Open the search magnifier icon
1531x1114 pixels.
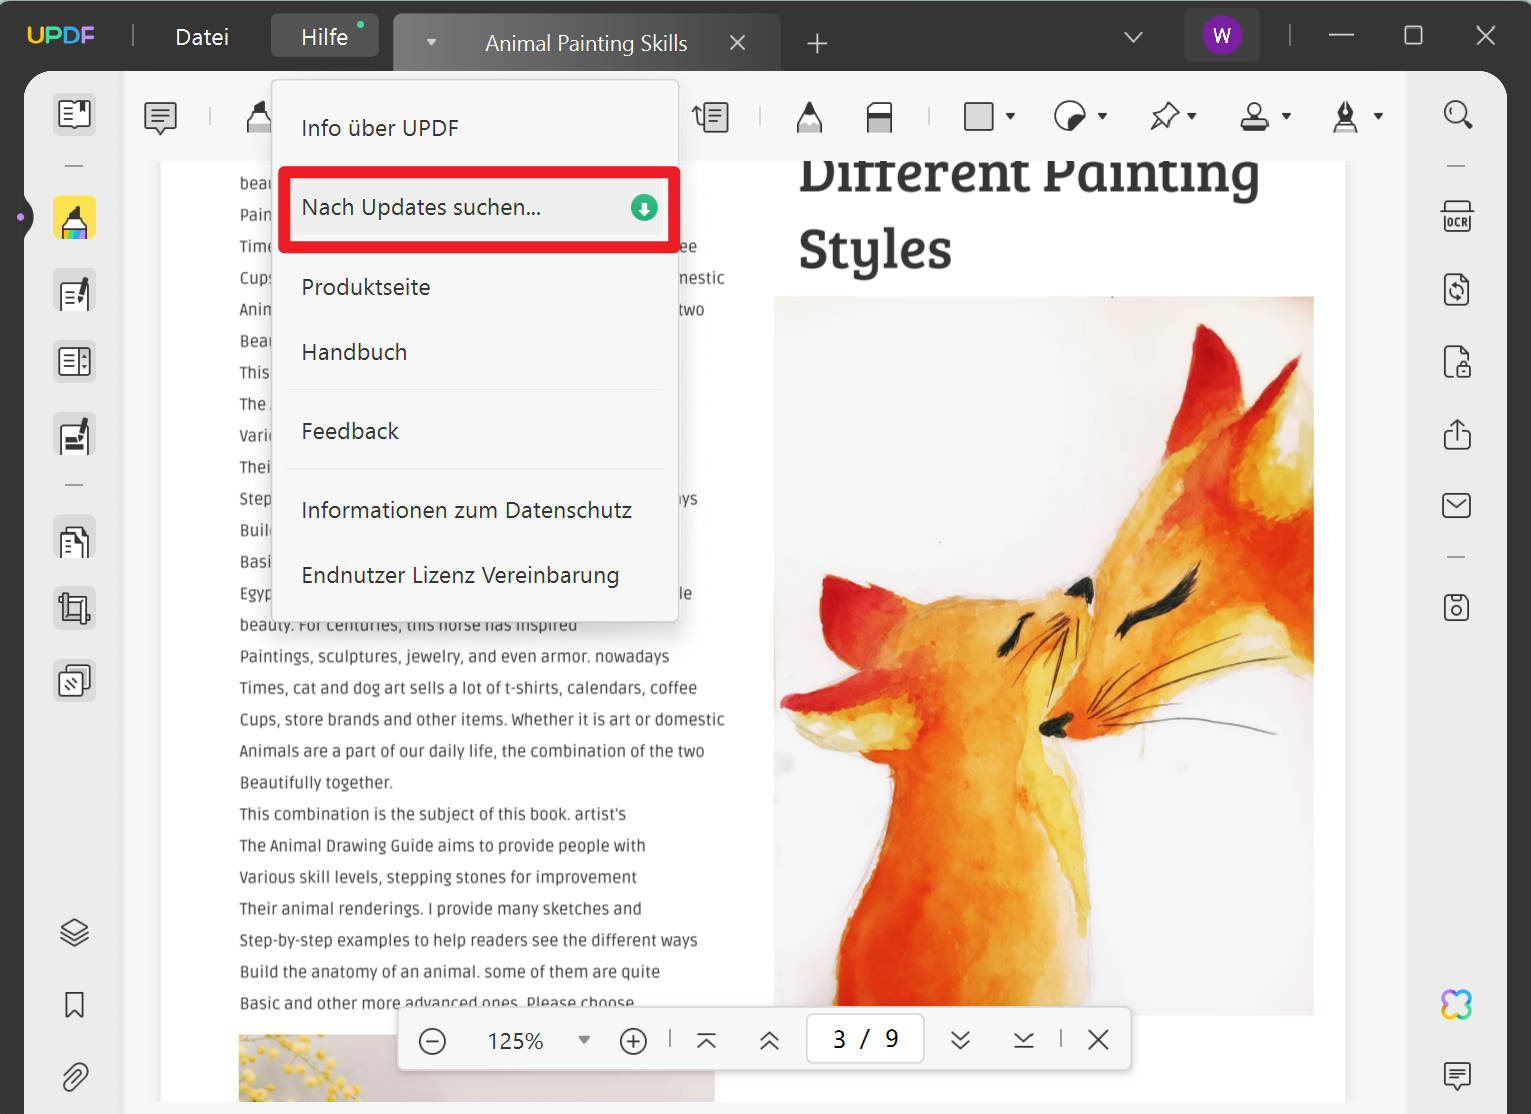pyautogui.click(x=1457, y=115)
